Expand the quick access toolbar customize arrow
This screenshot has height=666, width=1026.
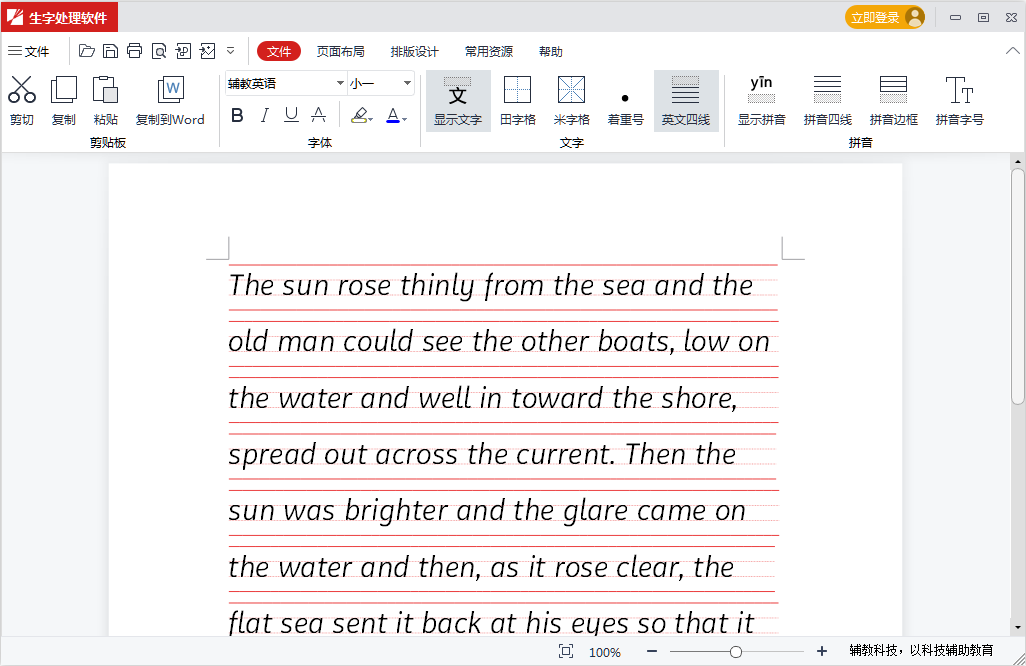tap(230, 50)
